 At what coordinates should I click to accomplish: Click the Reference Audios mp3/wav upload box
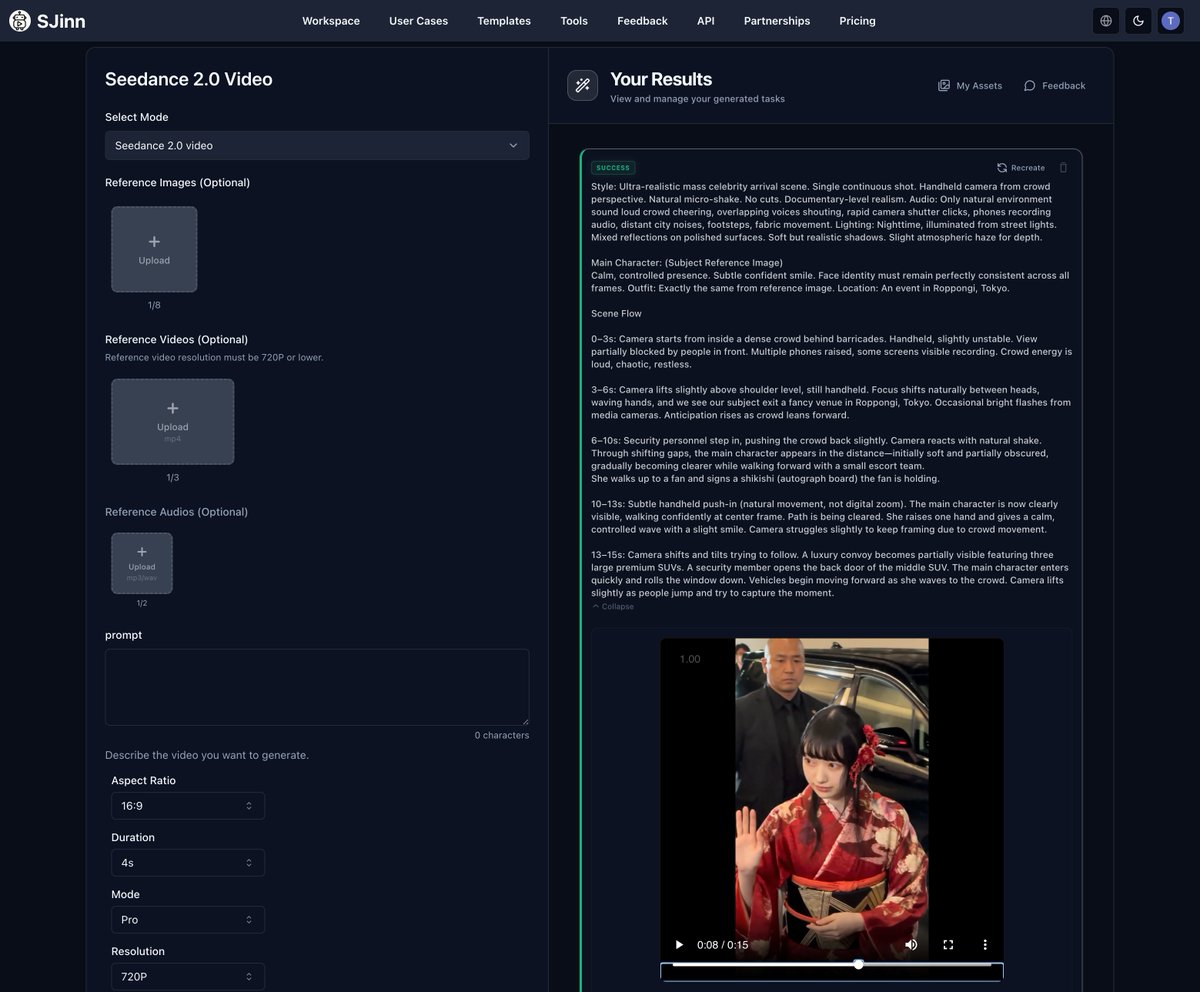pos(142,563)
